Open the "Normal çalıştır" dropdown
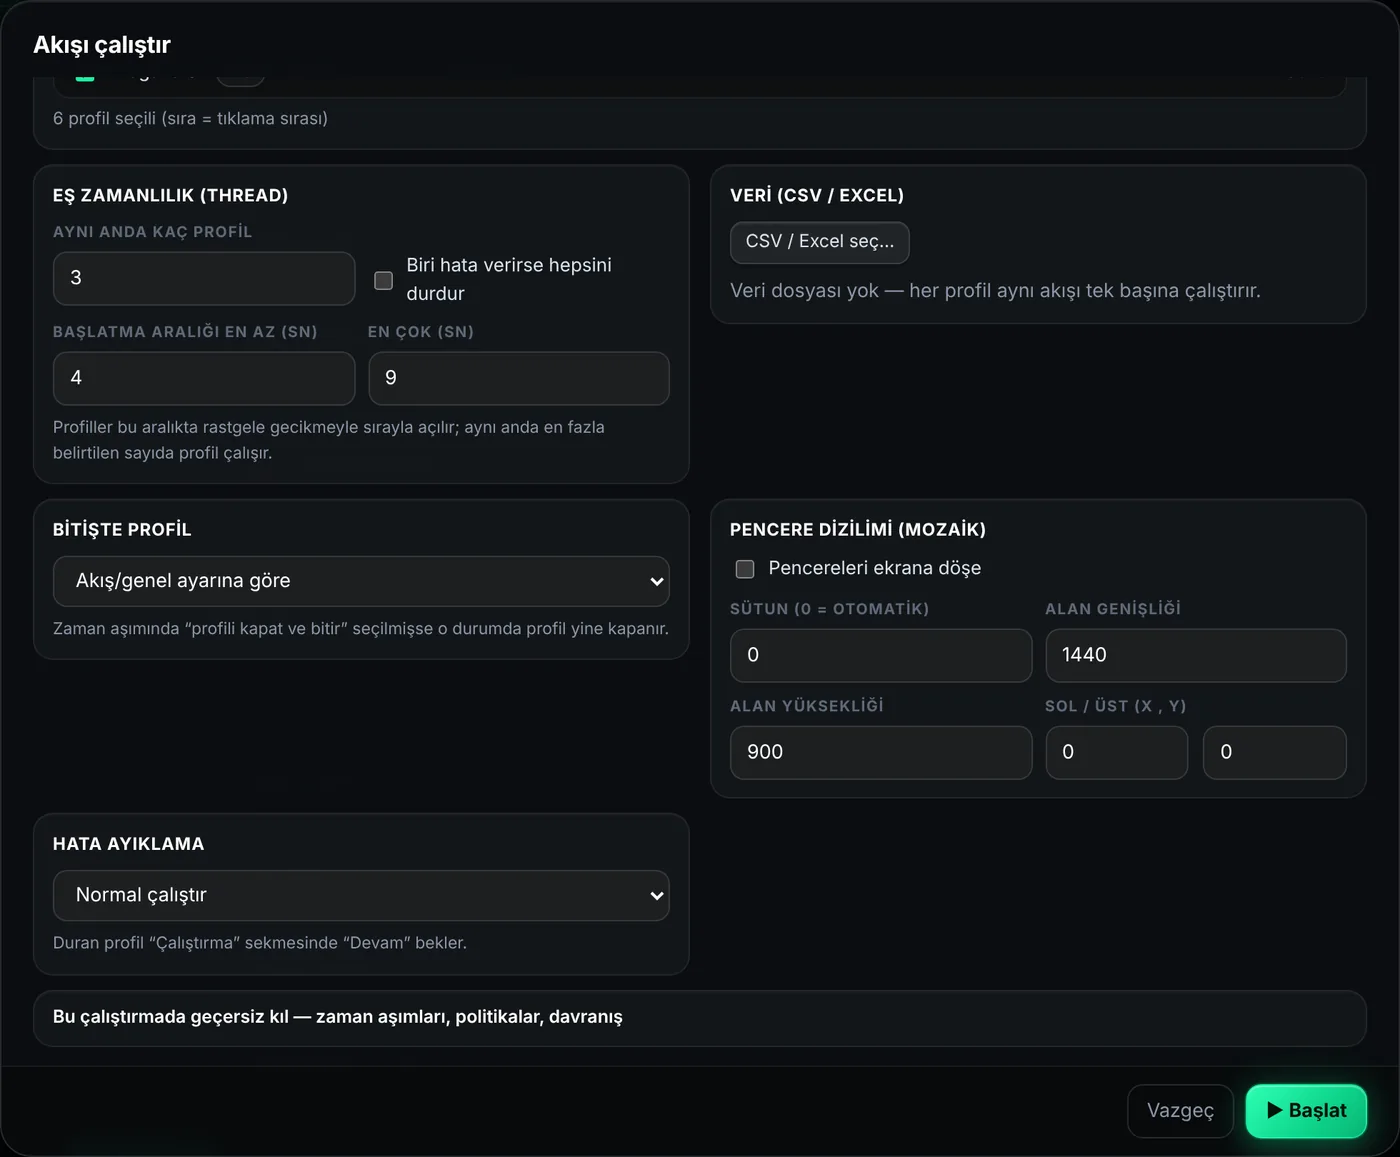The height and width of the screenshot is (1157, 1400). tap(361, 895)
